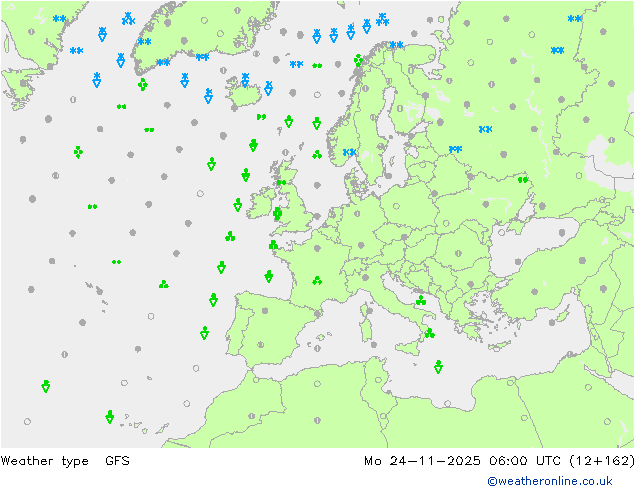Select the green rain symbol over central France
The height and width of the screenshot is (490, 634).
pos(317,280)
